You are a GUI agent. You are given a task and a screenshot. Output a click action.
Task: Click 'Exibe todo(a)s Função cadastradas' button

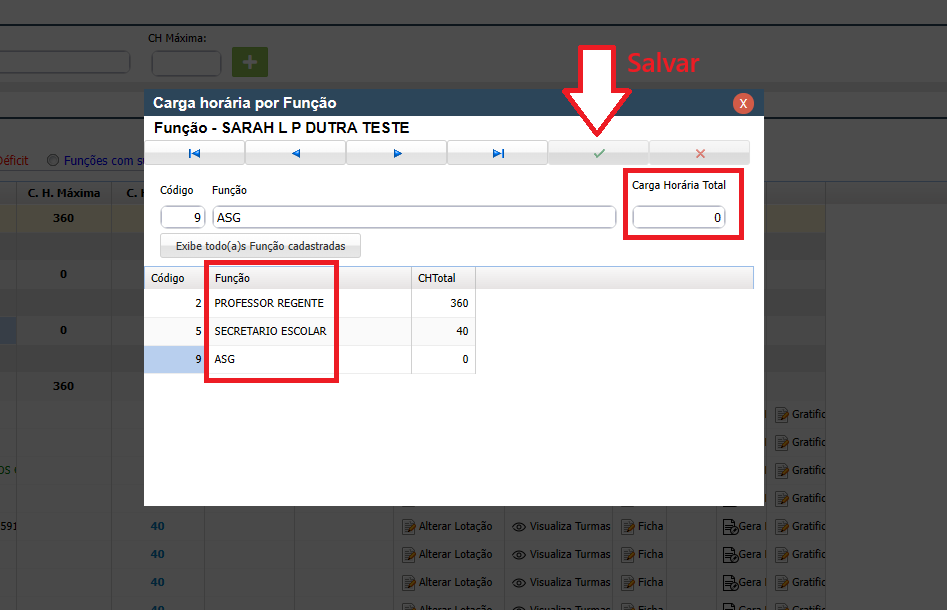click(260, 246)
